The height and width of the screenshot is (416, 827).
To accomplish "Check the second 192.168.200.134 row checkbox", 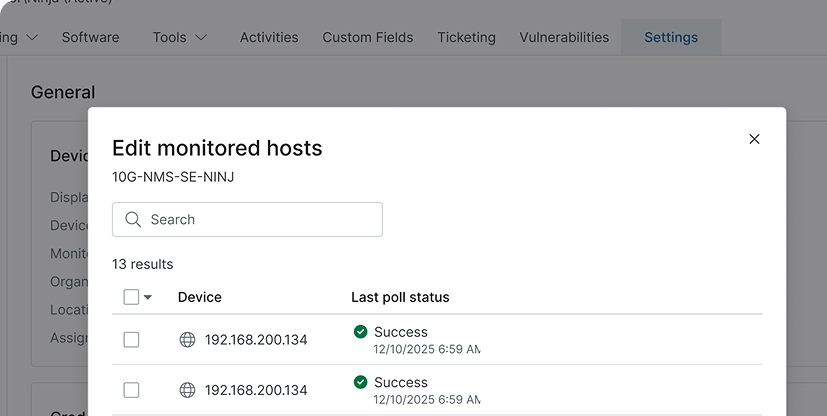I will (131, 390).
